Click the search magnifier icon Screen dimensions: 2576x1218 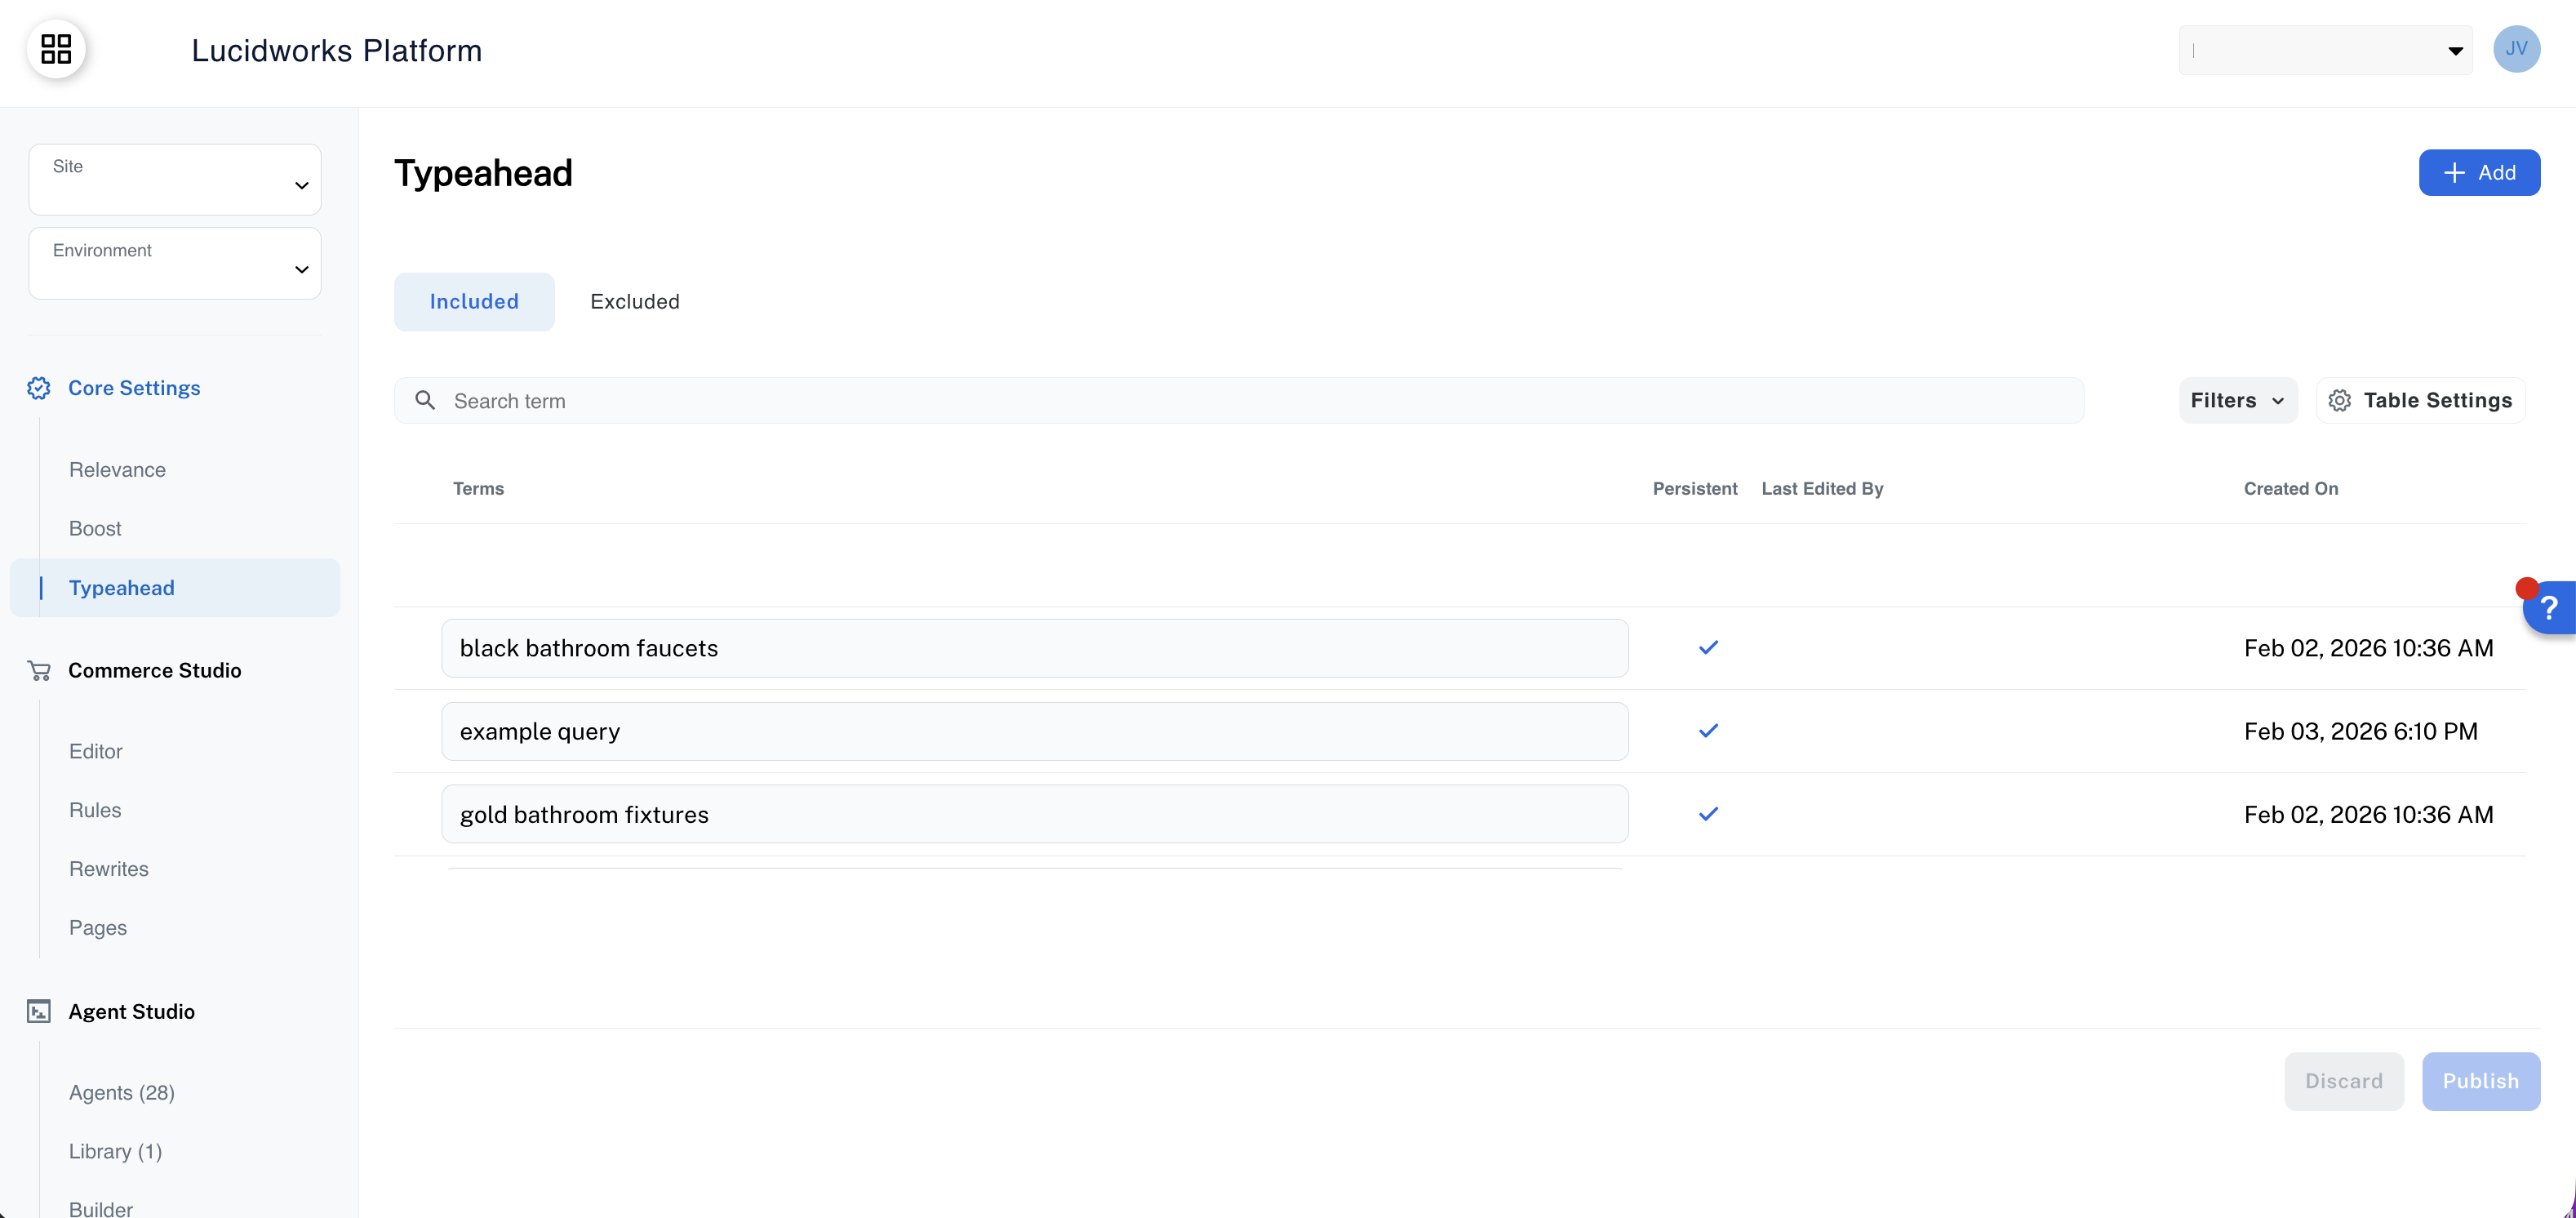[425, 399]
